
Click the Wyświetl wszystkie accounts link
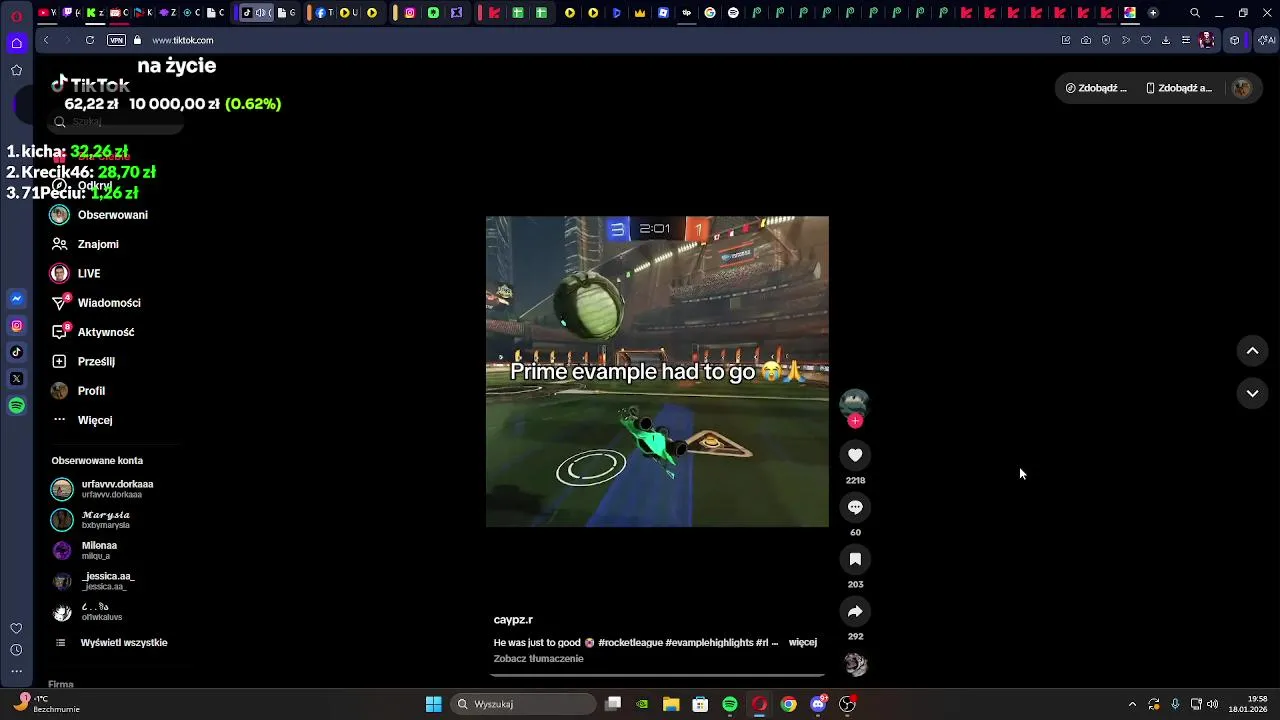click(x=123, y=643)
